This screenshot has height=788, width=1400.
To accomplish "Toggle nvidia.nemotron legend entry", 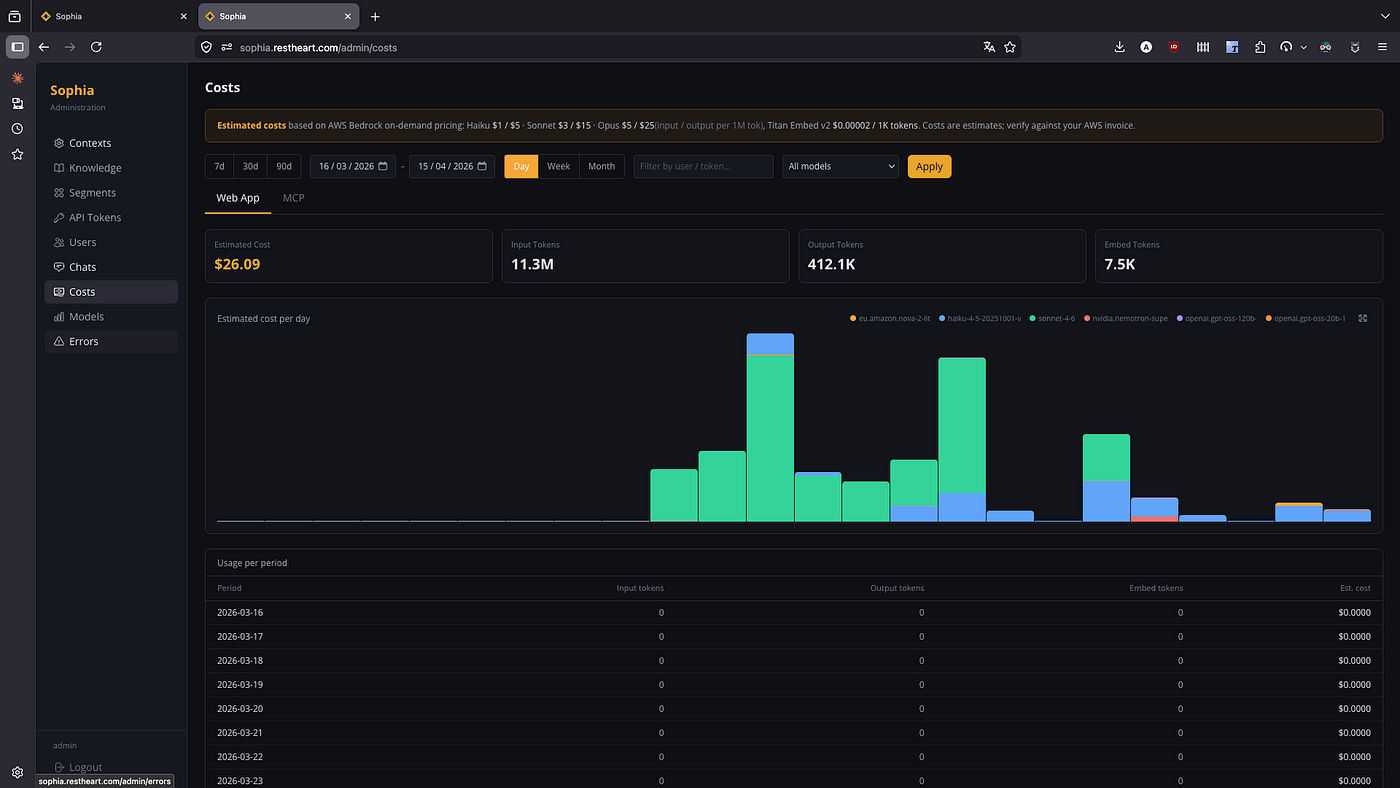I will (1125, 318).
